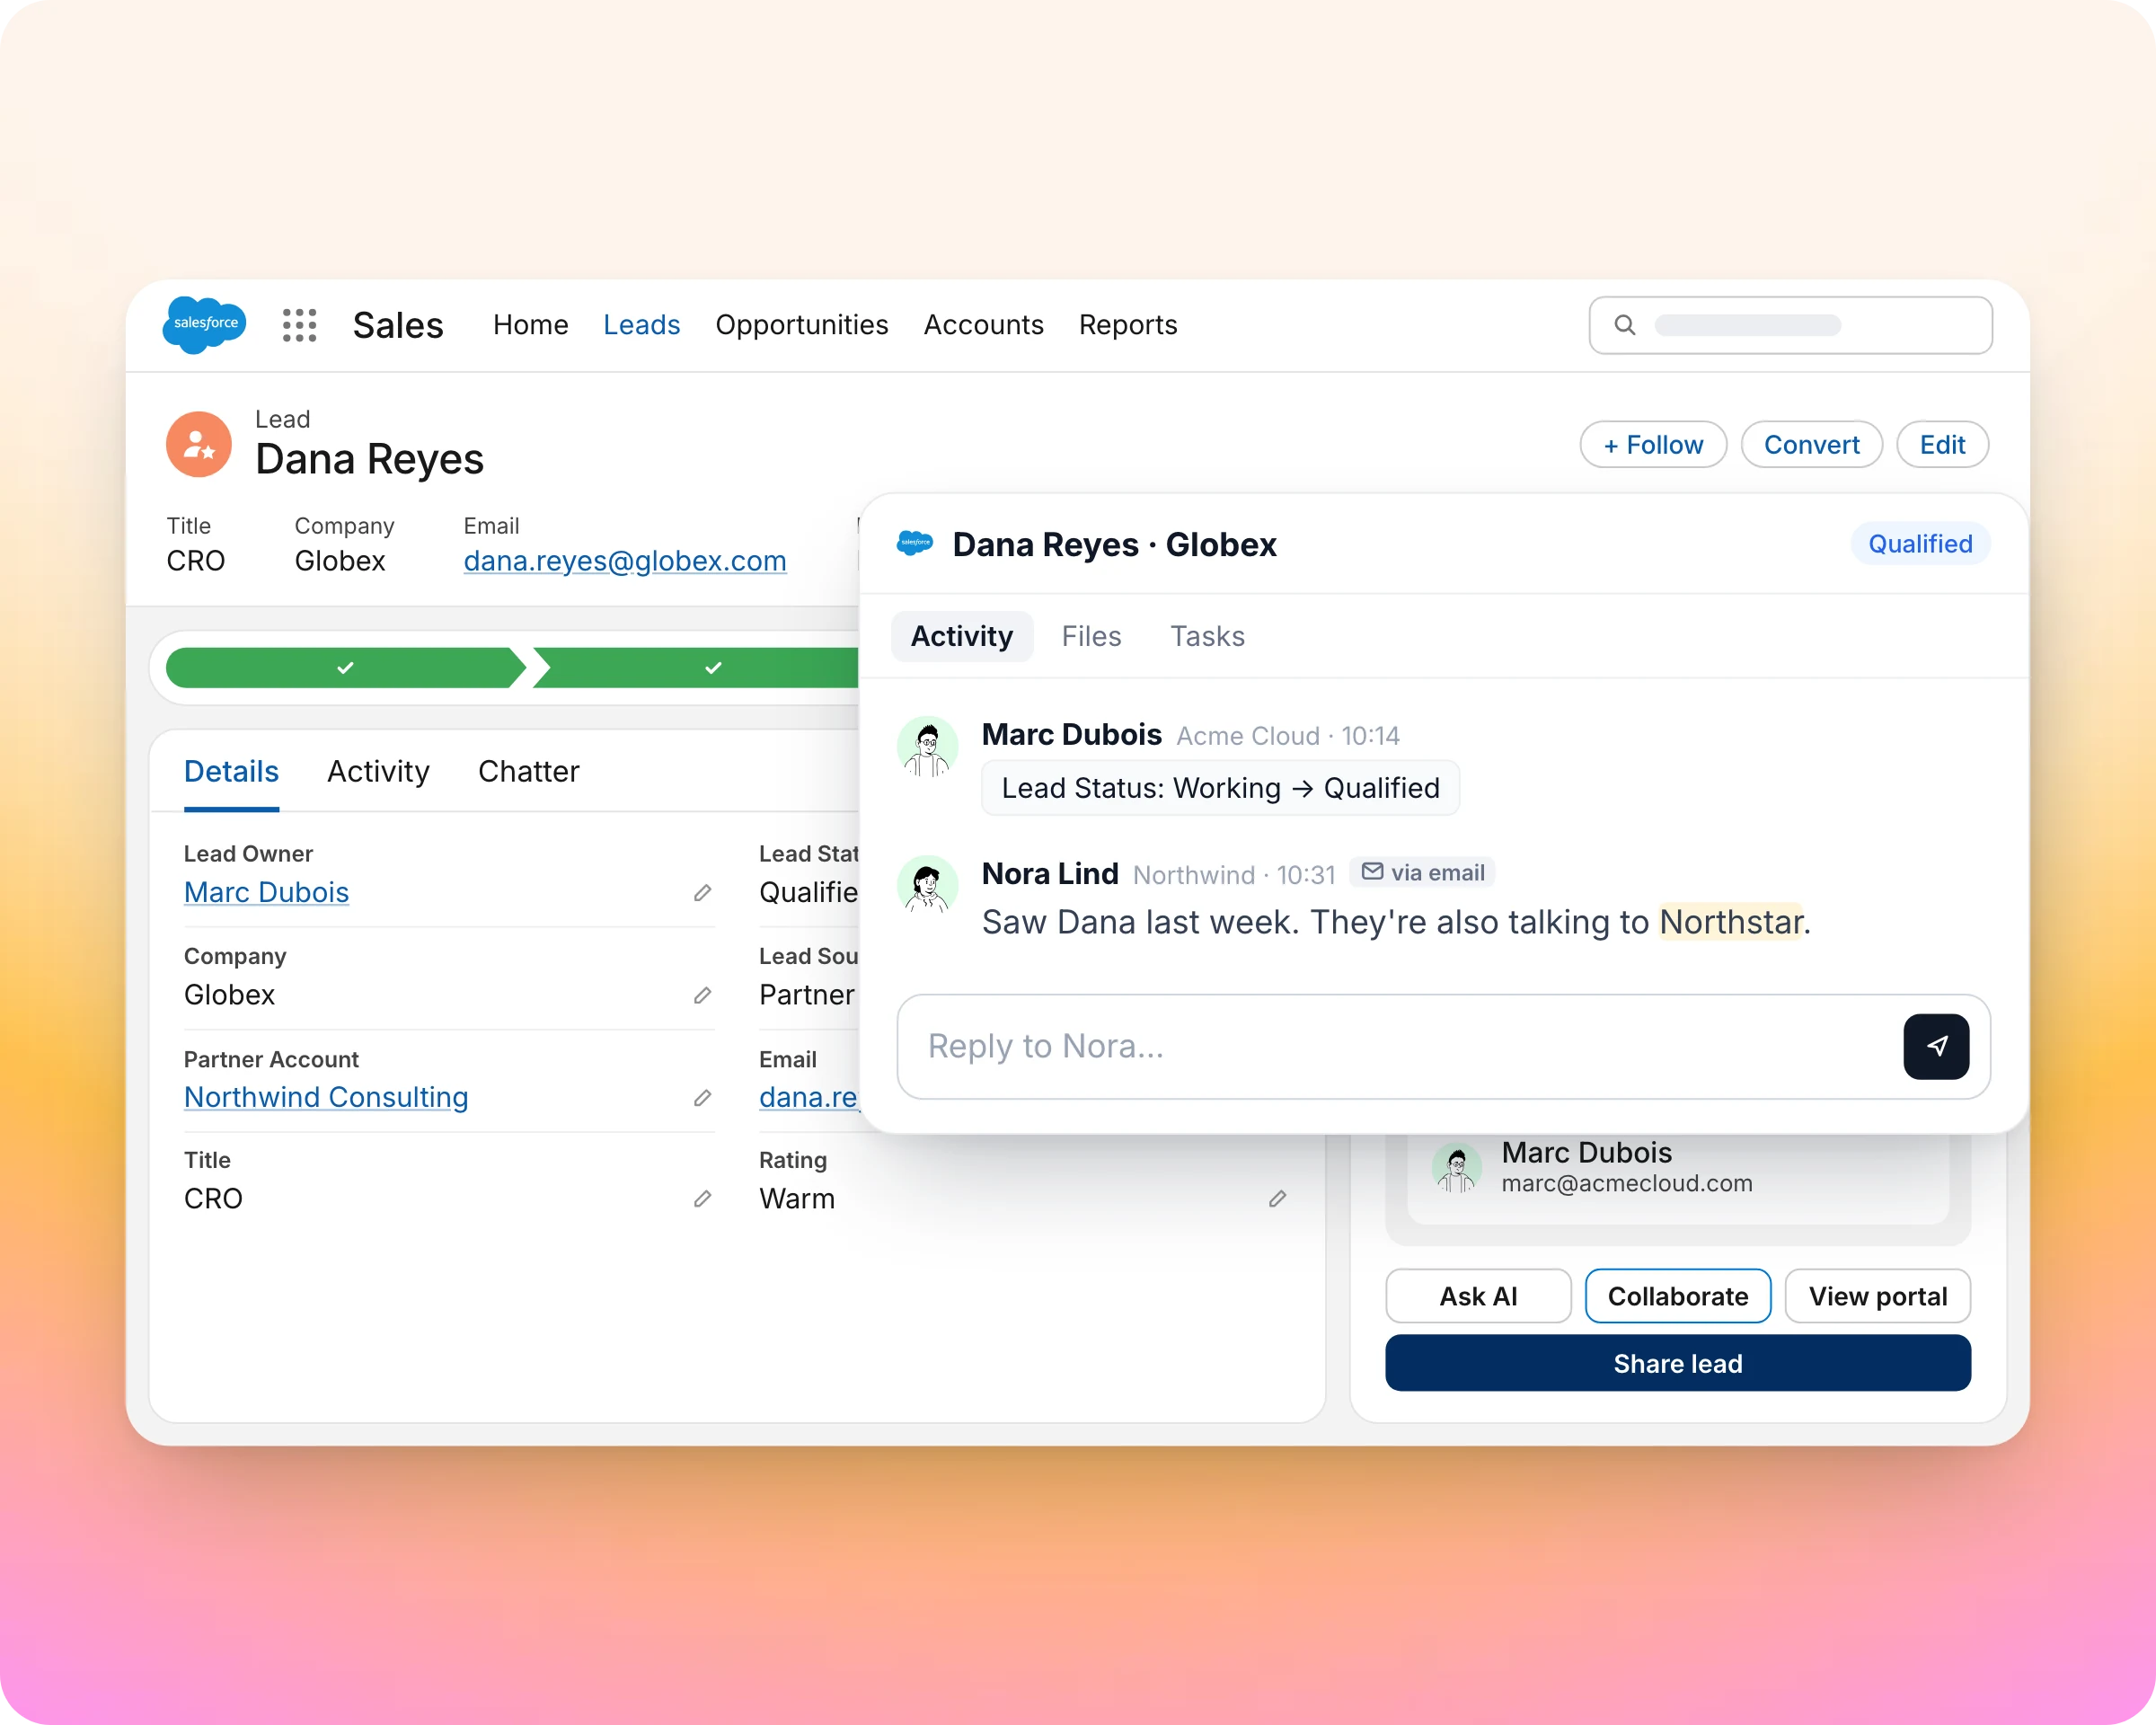Viewport: 2156px width, 1725px height.
Task: Click the orange lead avatar icon
Action: (199, 444)
